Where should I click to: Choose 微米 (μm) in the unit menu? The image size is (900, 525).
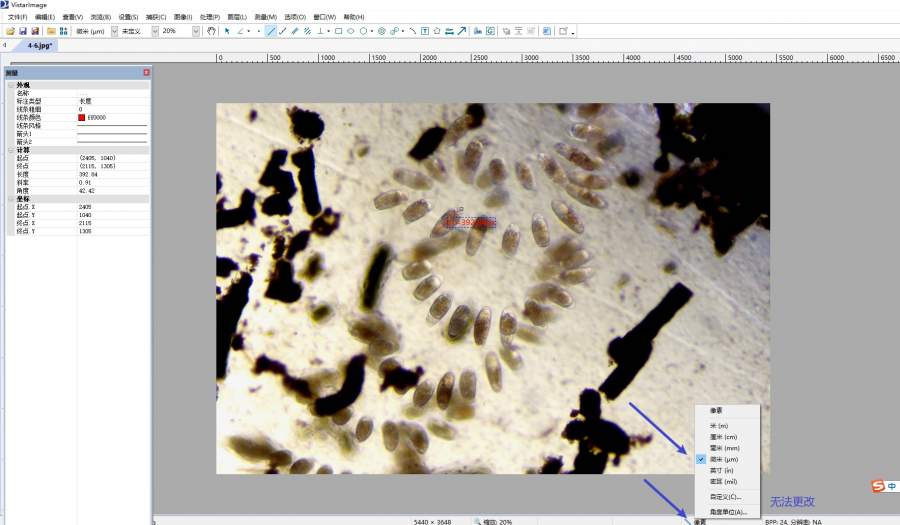724,459
